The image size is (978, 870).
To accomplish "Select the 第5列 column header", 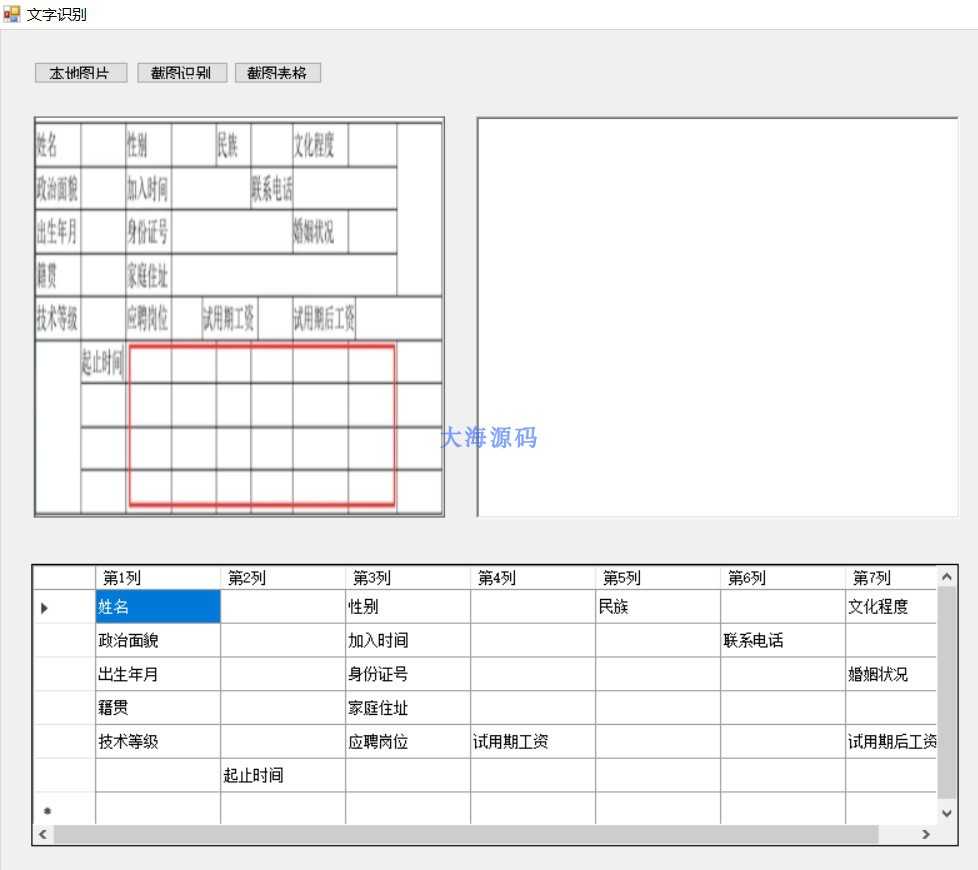I will 658,578.
